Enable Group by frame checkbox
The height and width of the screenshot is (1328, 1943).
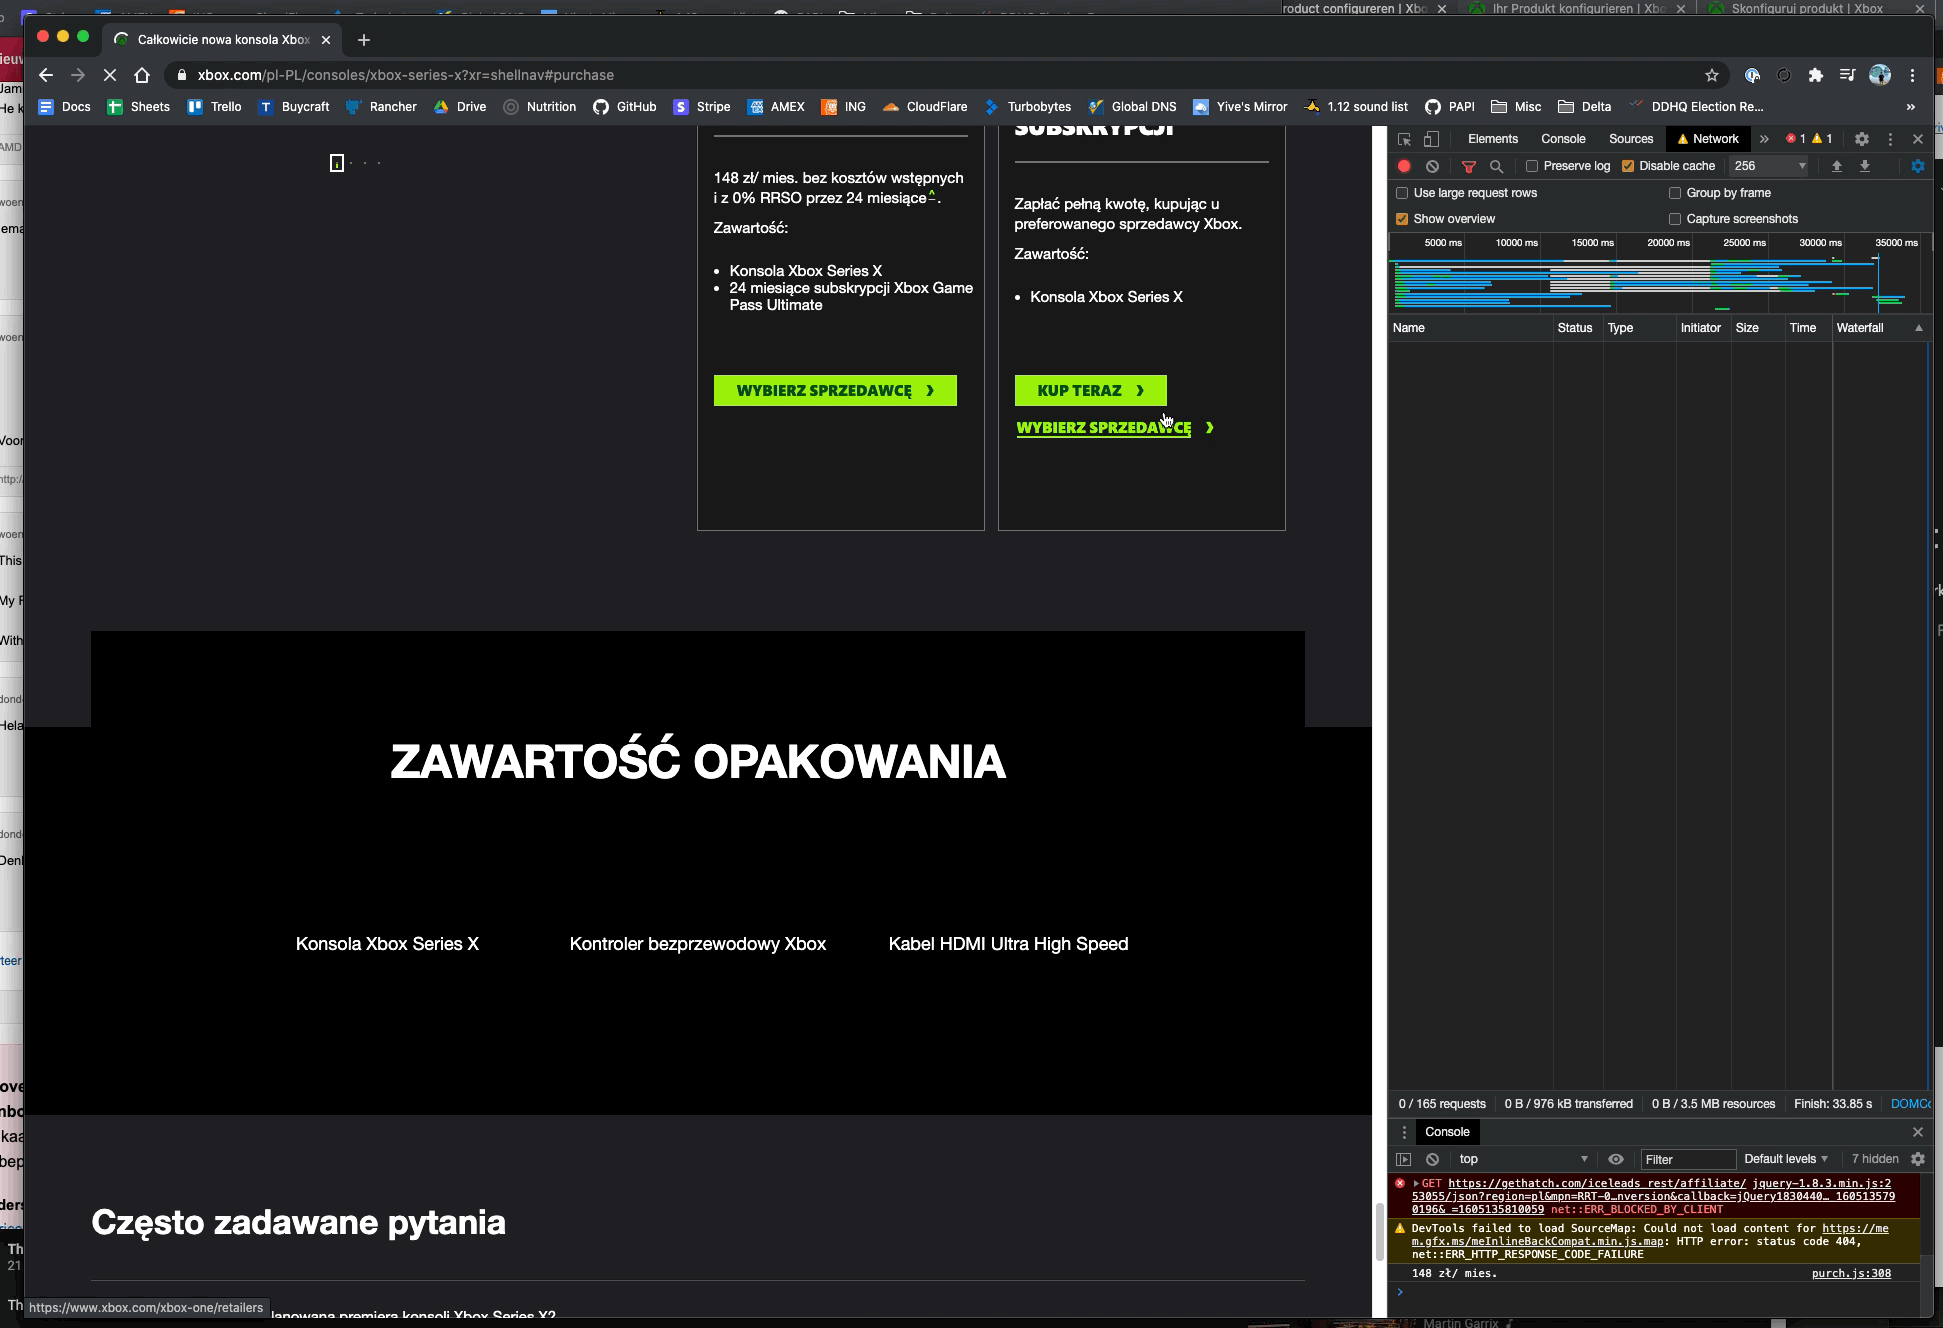[x=1675, y=193]
